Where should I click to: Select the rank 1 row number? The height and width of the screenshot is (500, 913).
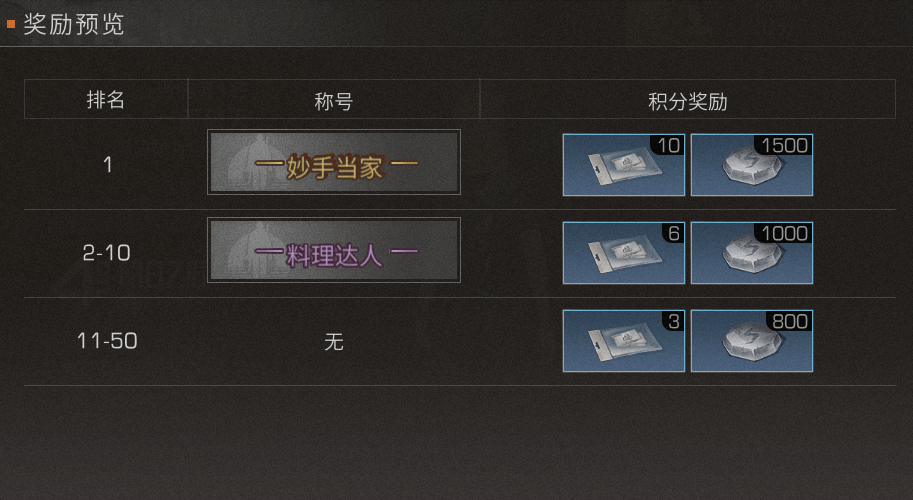click(x=107, y=165)
